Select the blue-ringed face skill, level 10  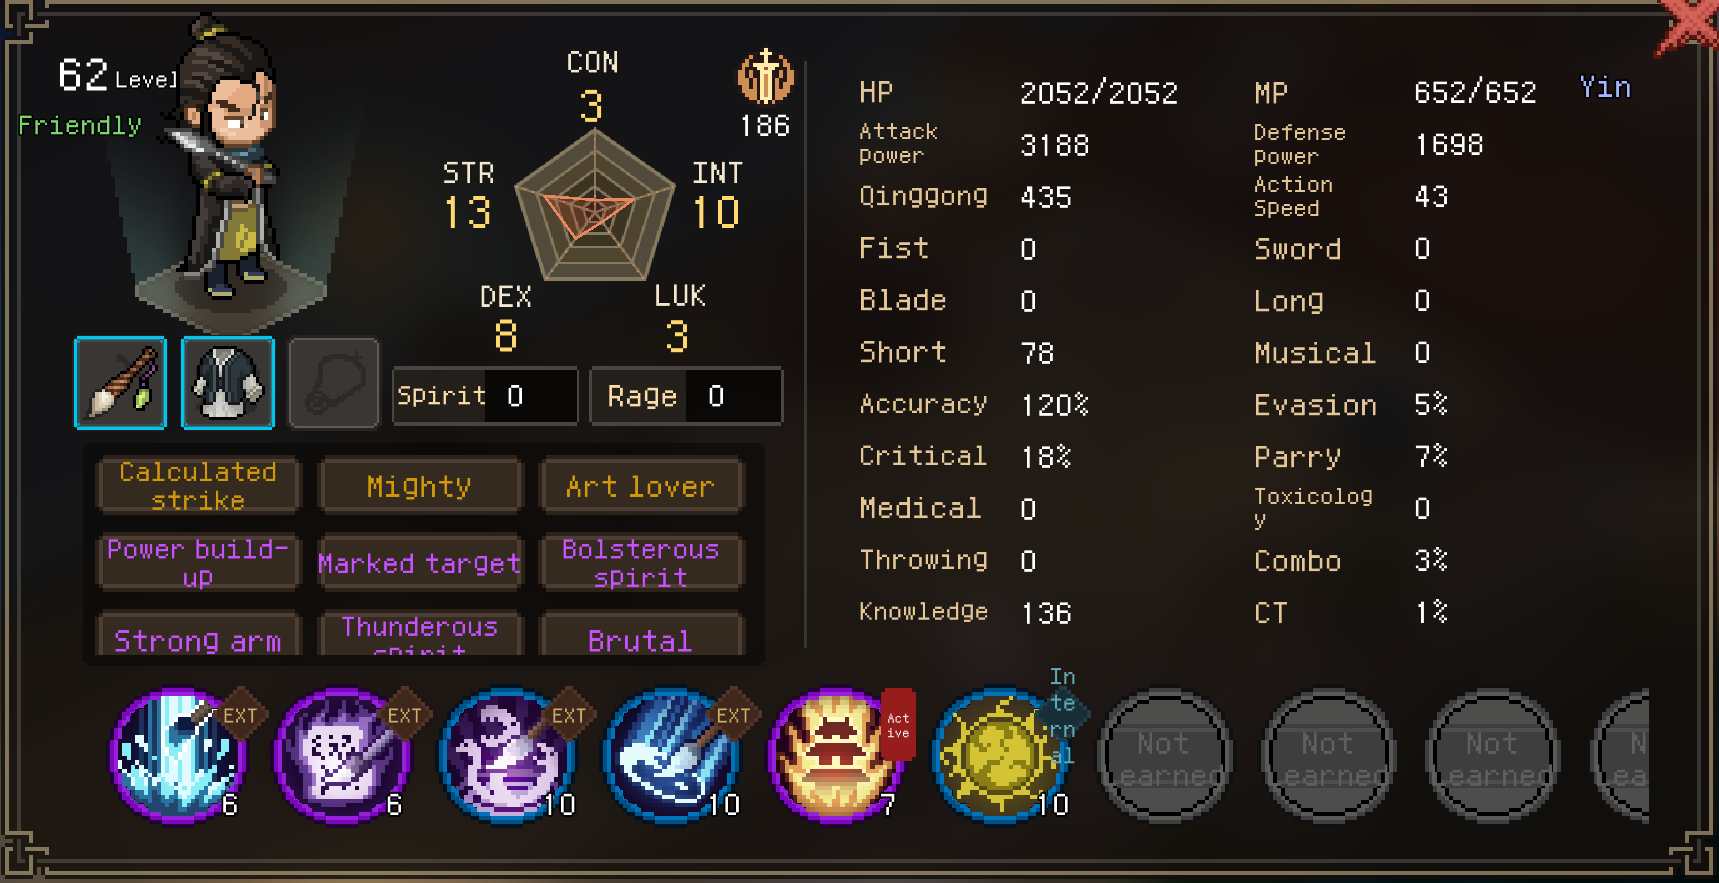[x=506, y=755]
